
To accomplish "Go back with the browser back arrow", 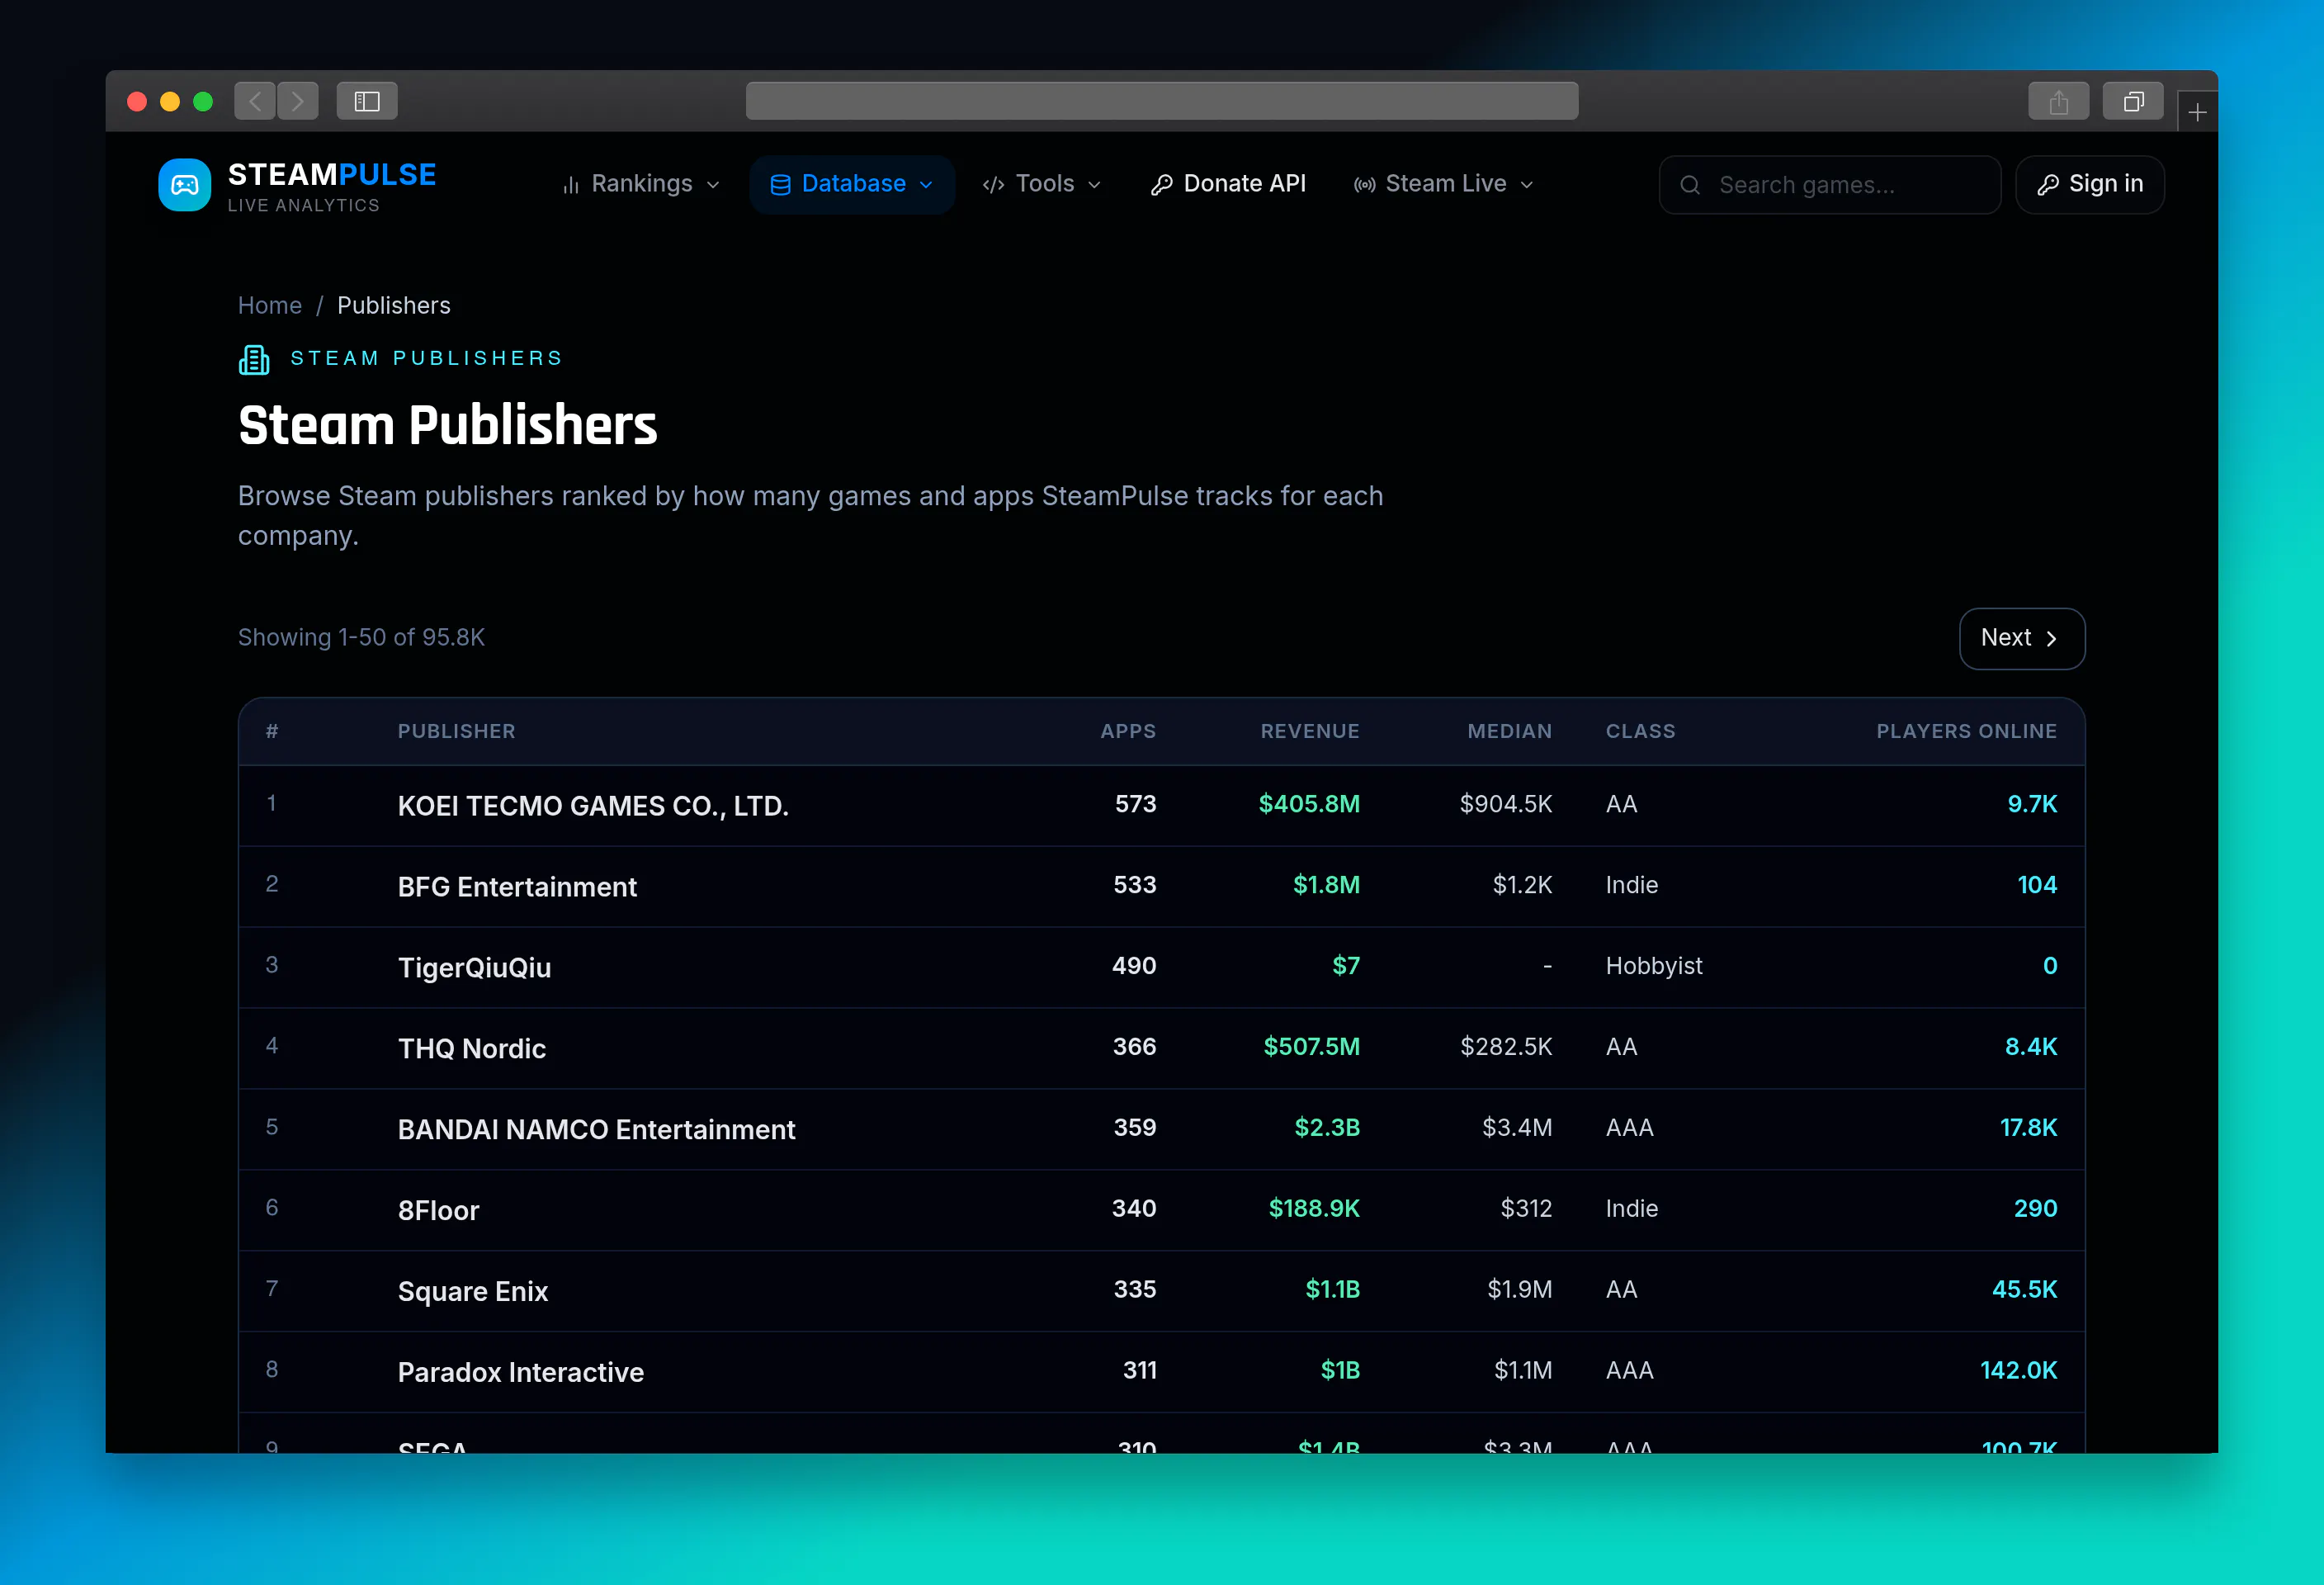I will (x=255, y=101).
